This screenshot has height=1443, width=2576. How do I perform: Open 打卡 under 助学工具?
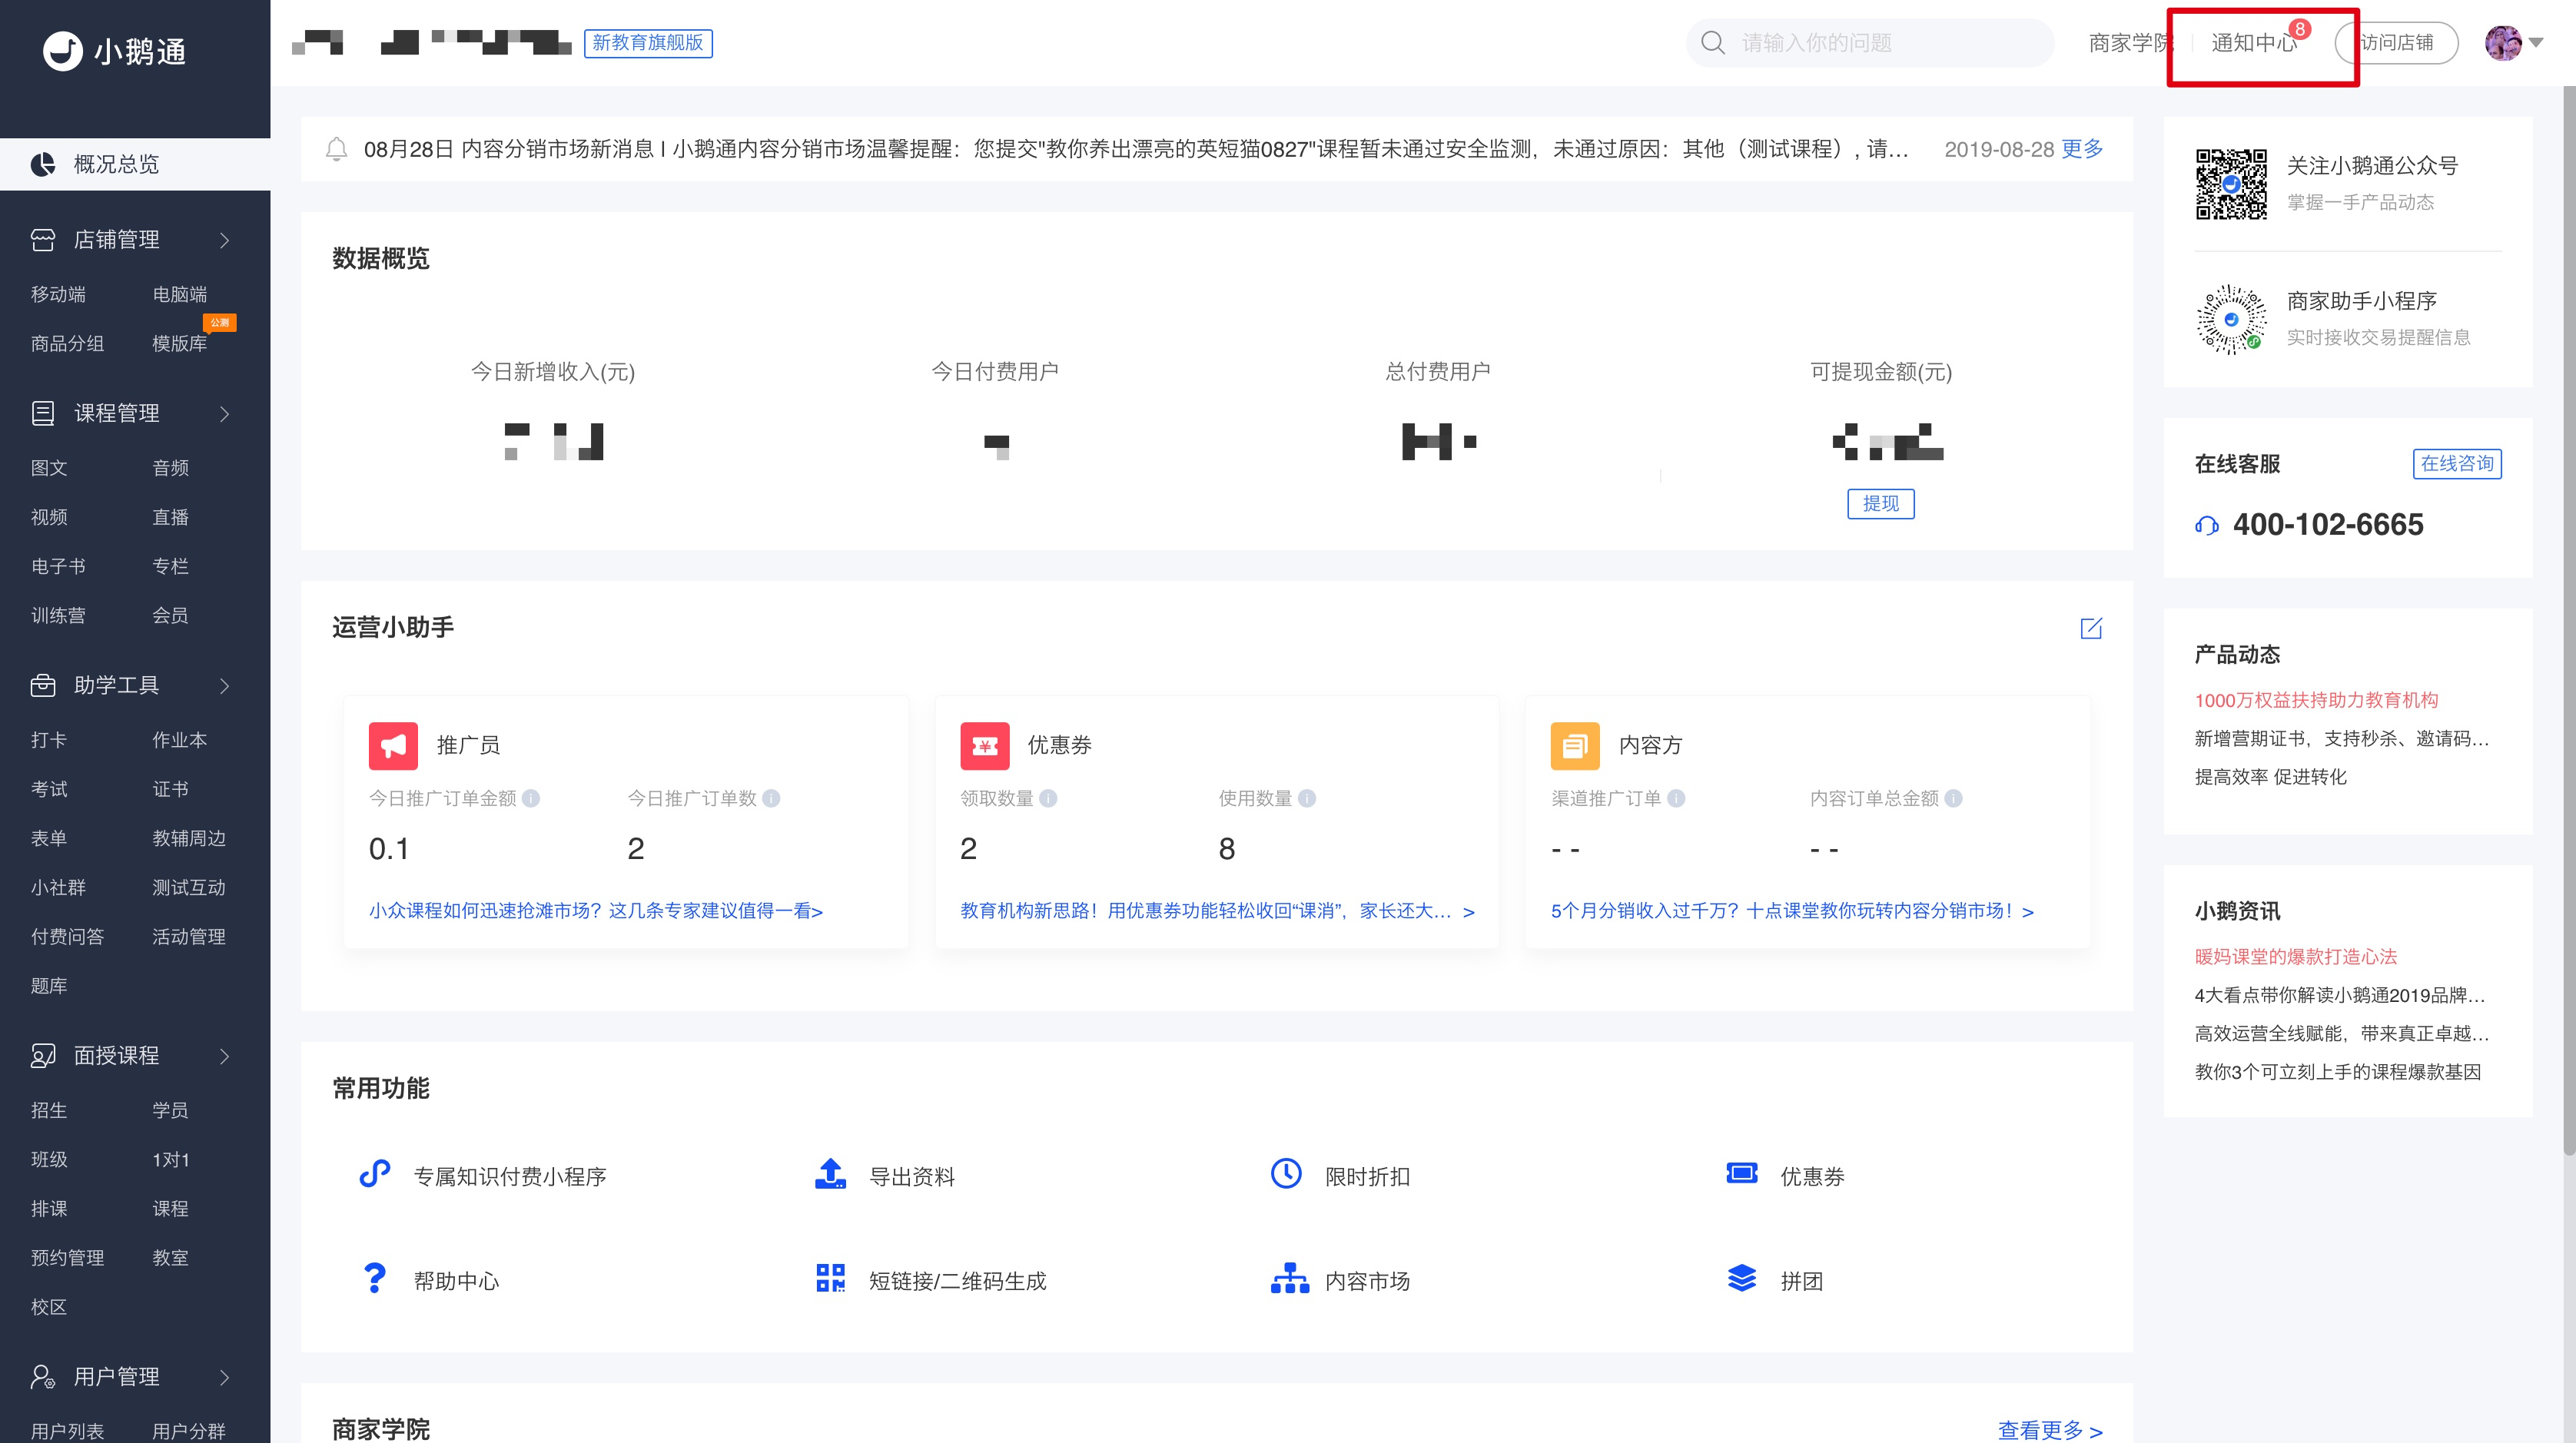(48, 740)
